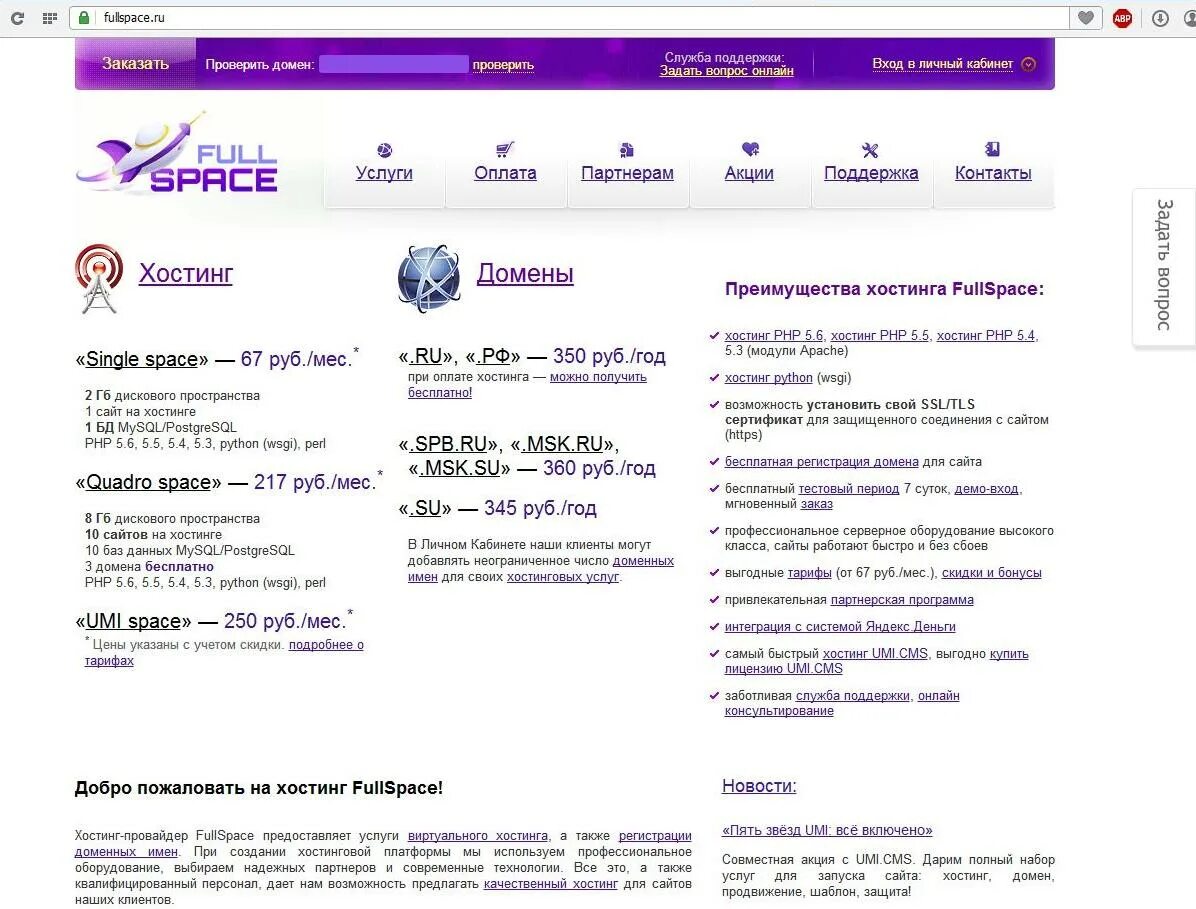Click the .MSK.RU domain link
The image size is (1196, 909).
pos(563,444)
